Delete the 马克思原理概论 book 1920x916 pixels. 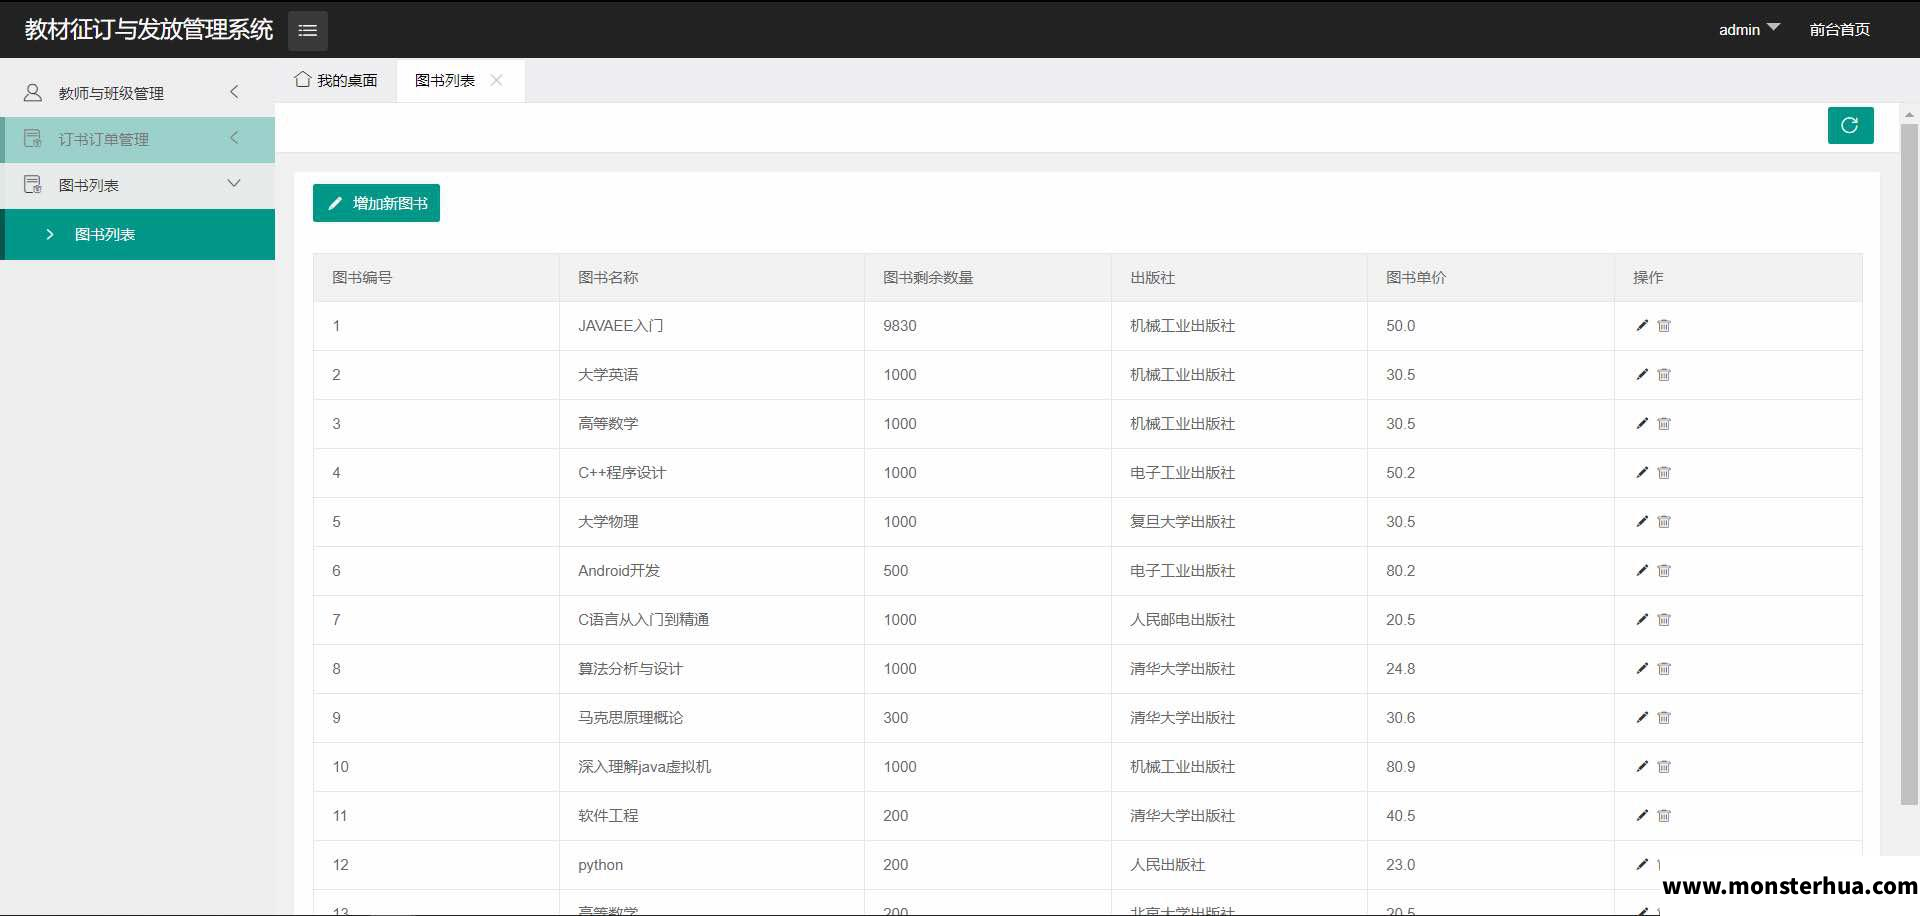click(x=1664, y=717)
